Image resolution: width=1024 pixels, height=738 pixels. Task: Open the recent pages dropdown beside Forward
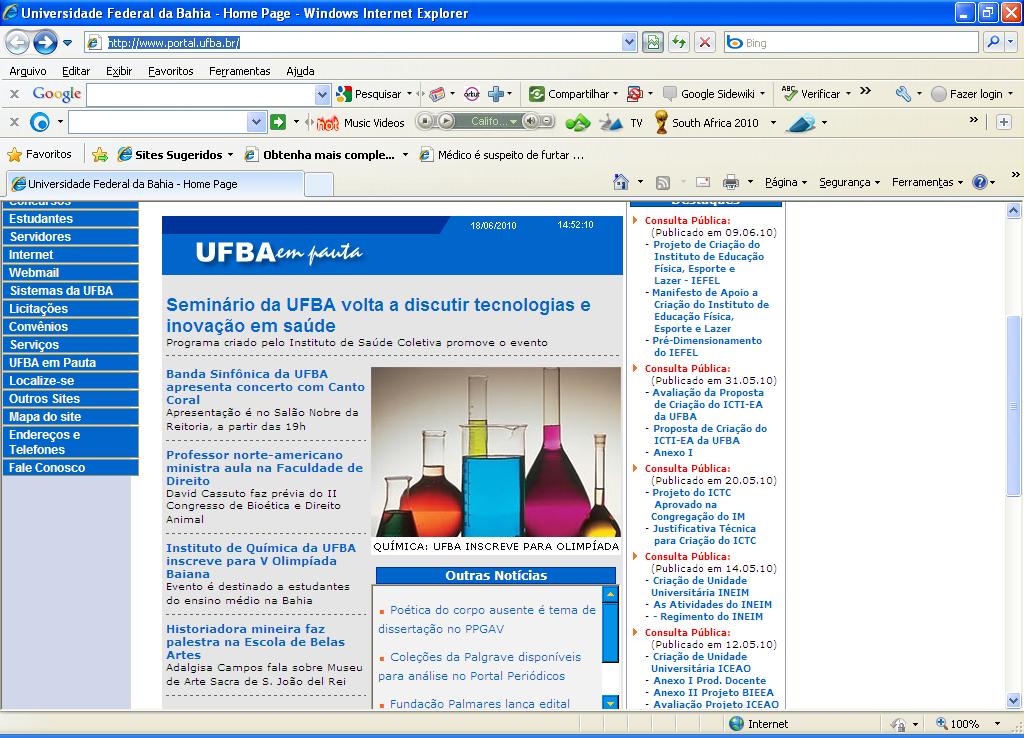(67, 43)
